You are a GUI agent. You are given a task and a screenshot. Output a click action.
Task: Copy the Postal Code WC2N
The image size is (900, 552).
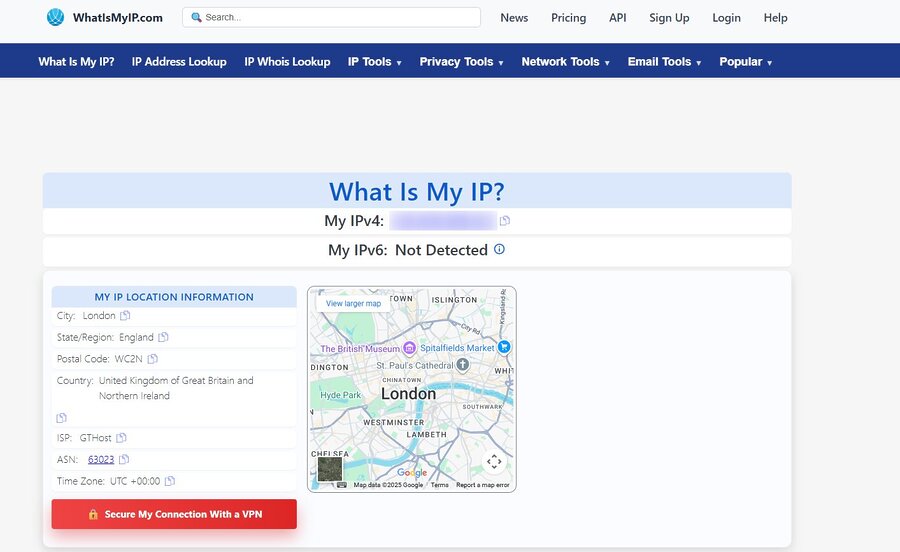coord(153,359)
